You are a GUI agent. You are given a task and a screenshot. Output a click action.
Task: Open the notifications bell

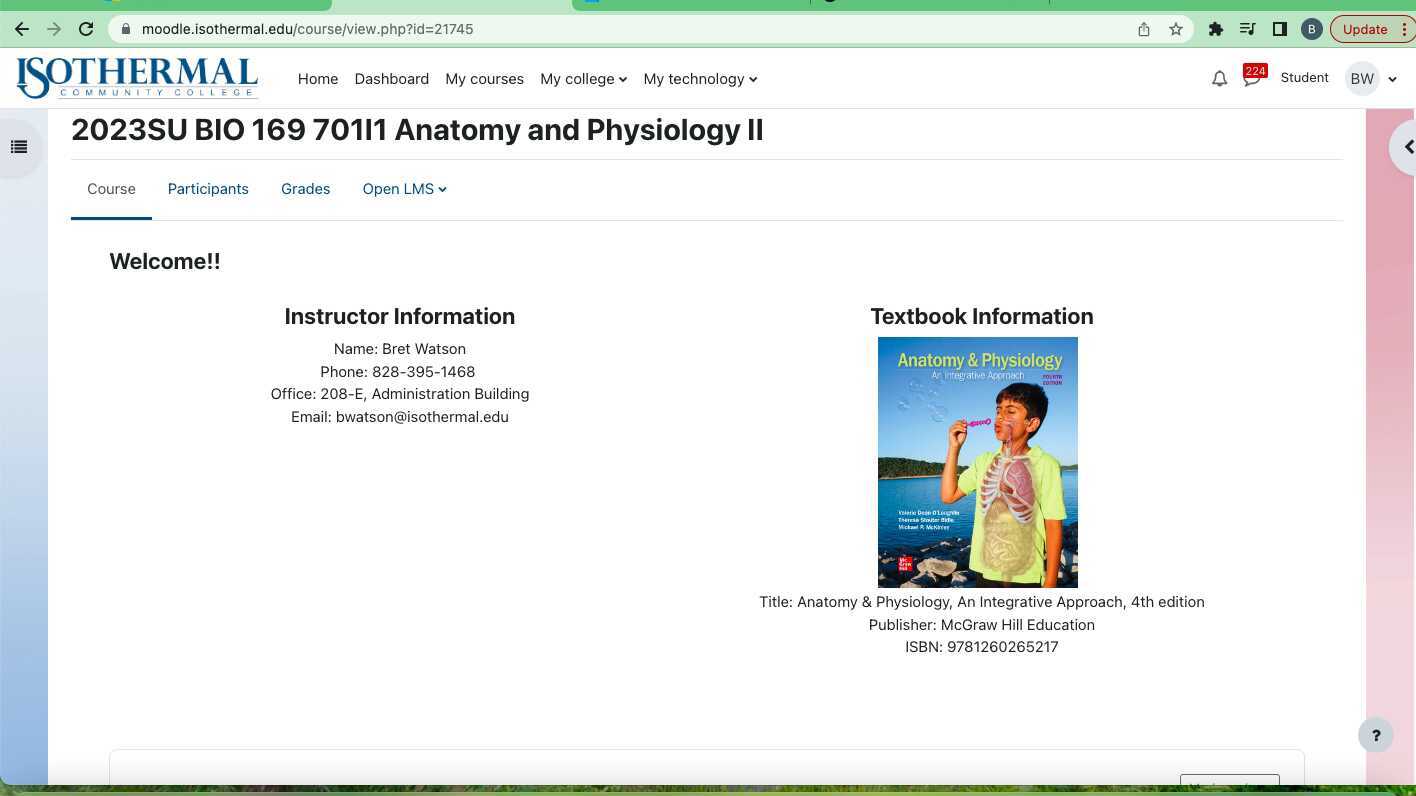coord(1219,78)
